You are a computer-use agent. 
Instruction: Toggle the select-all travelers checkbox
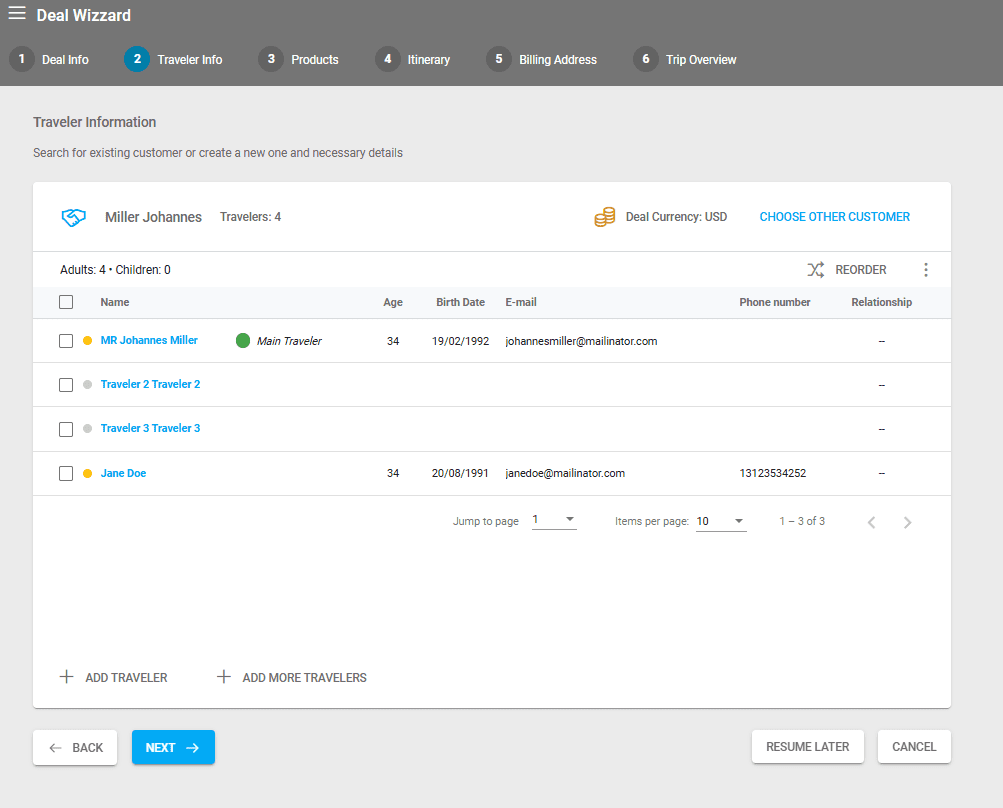[66, 302]
